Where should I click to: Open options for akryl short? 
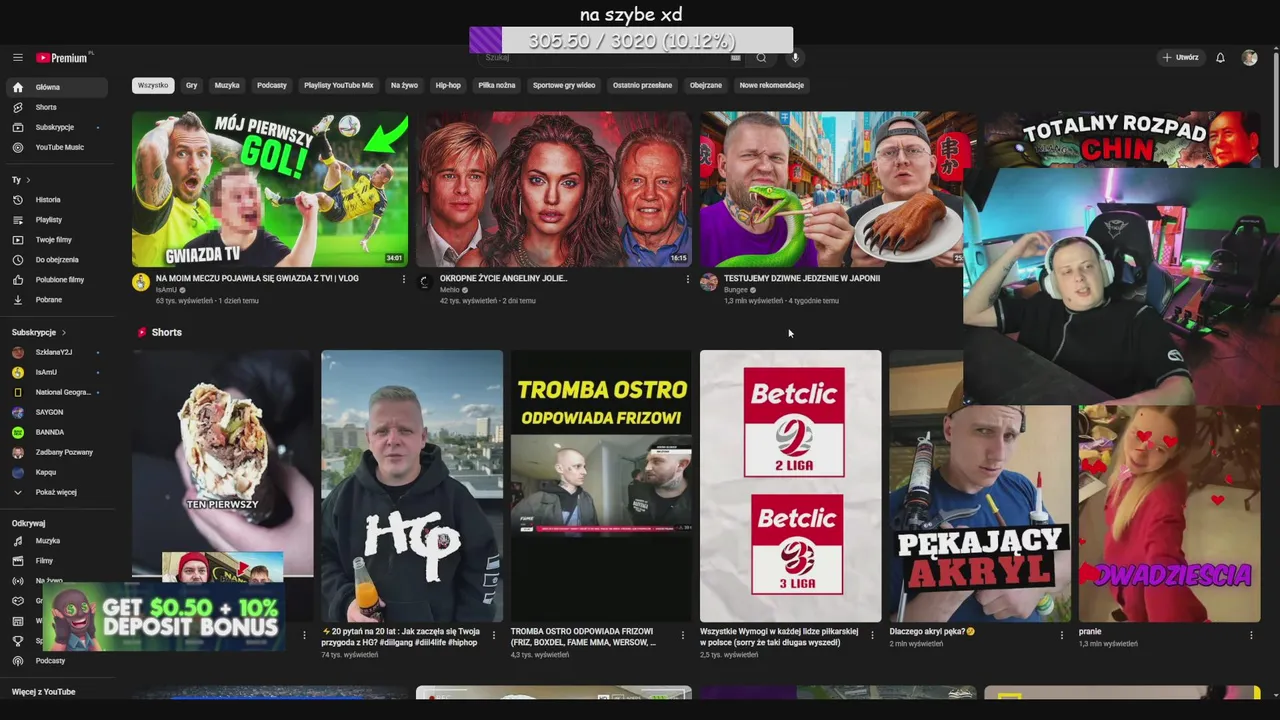[1062, 634]
